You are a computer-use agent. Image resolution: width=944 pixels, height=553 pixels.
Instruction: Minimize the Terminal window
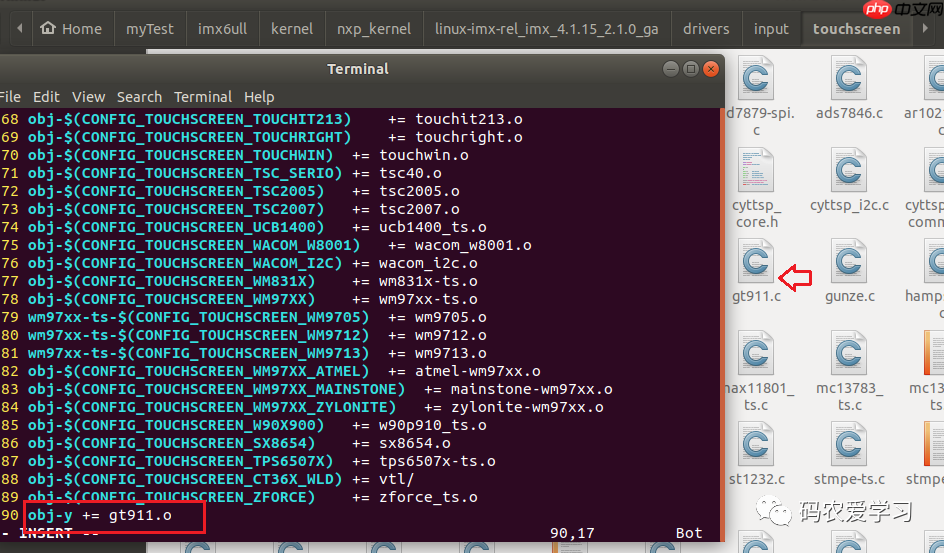tap(671, 69)
